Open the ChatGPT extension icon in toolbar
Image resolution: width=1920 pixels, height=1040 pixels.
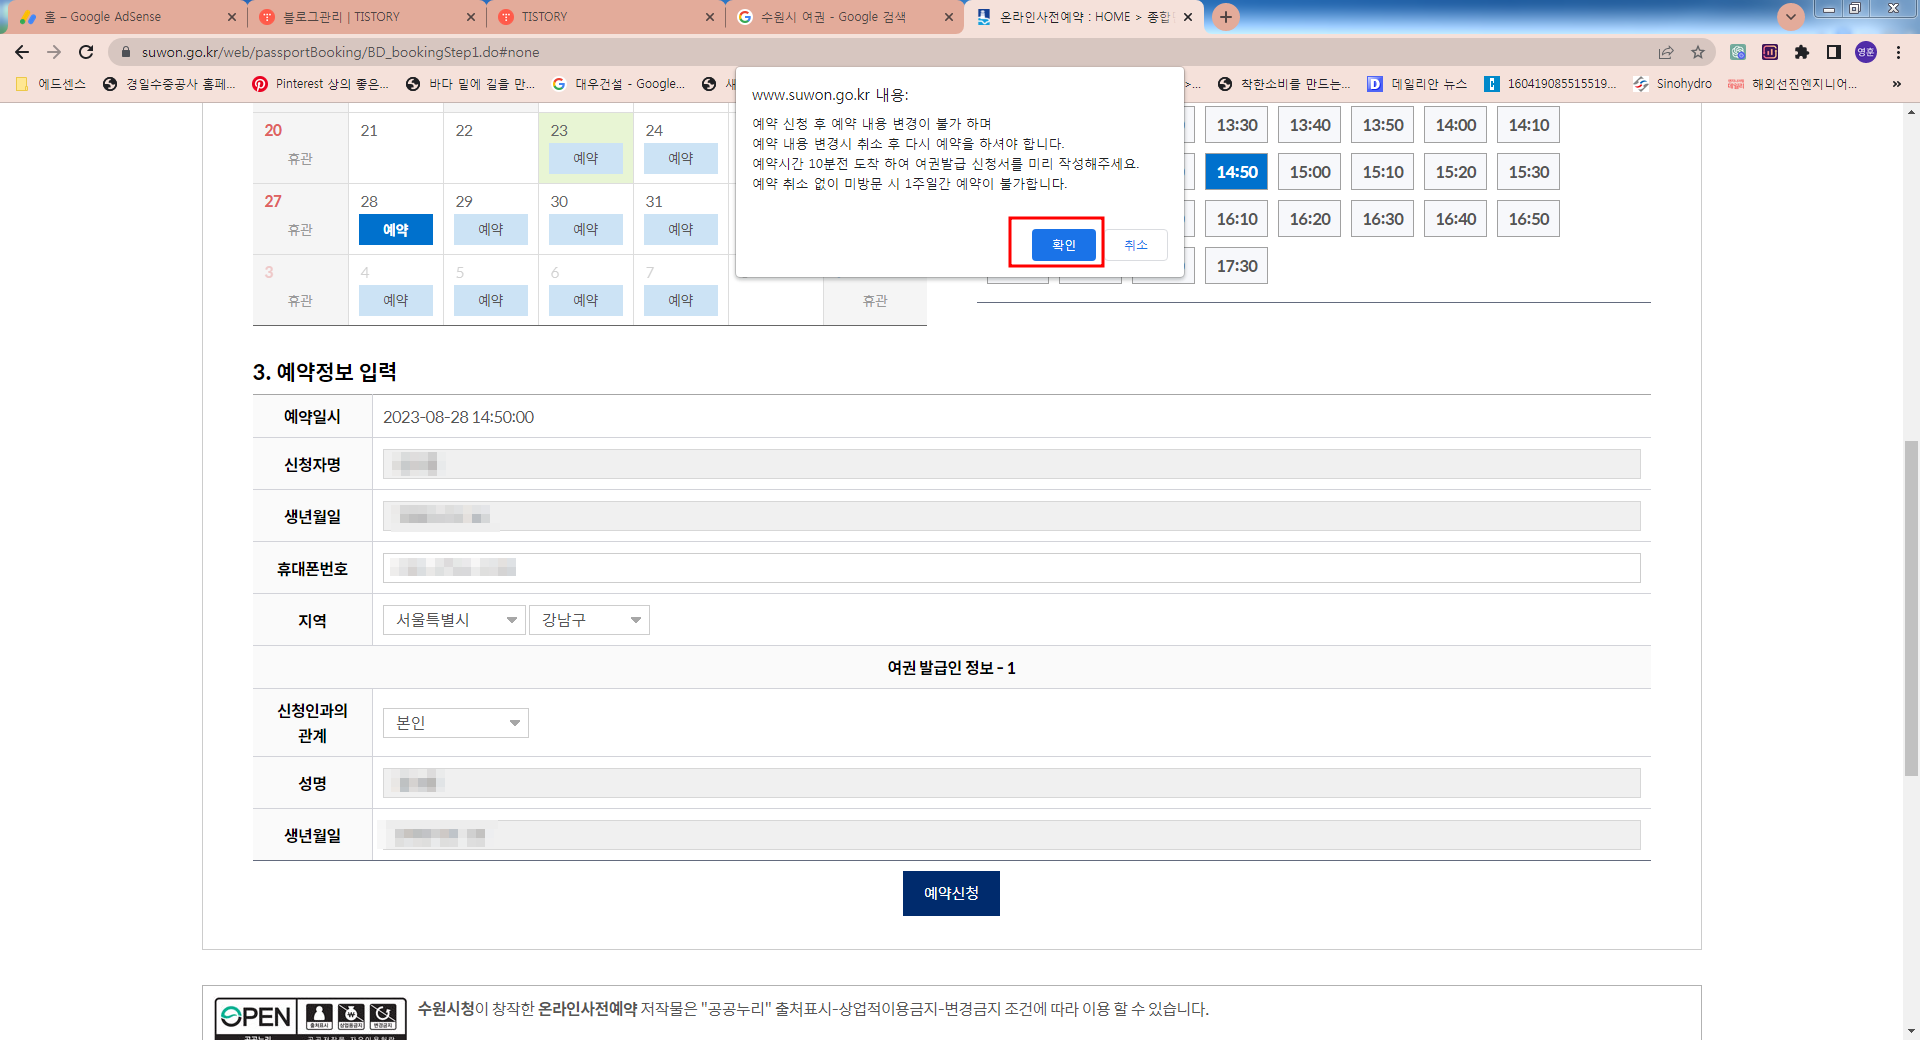(1737, 52)
